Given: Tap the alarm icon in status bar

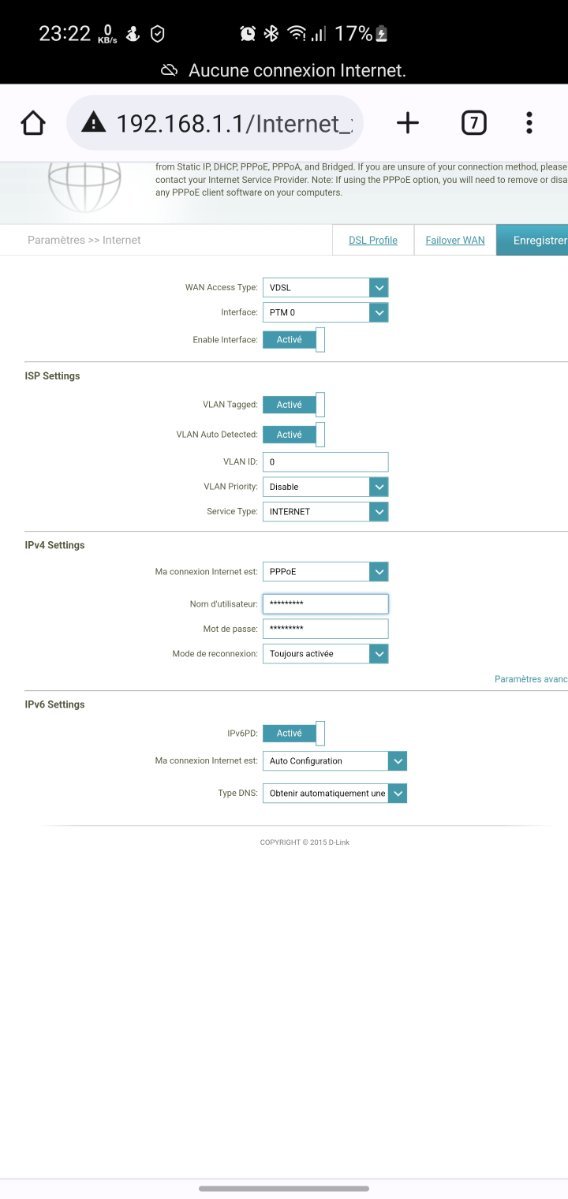Looking at the screenshot, I should (x=248, y=34).
